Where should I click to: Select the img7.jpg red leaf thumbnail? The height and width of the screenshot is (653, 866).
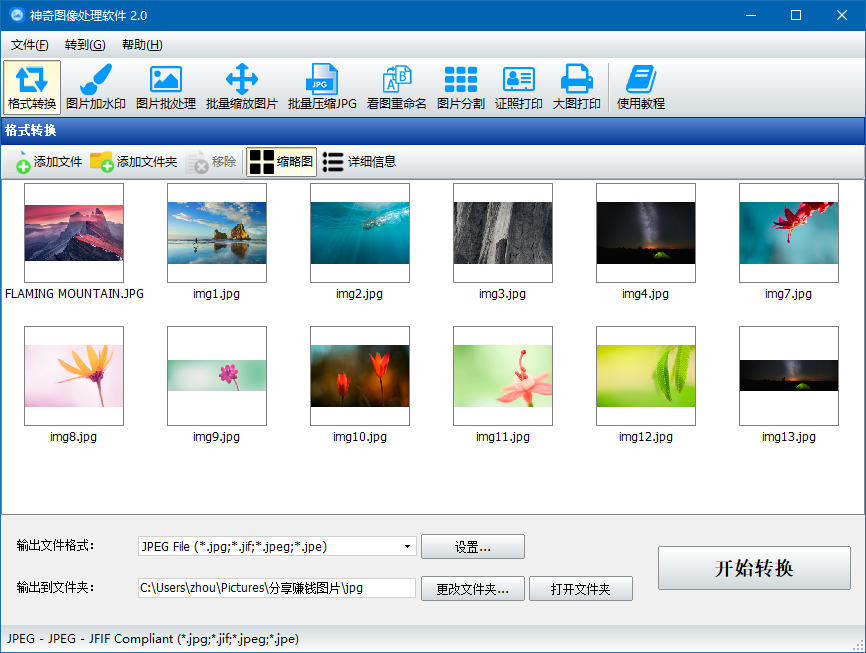tap(789, 233)
